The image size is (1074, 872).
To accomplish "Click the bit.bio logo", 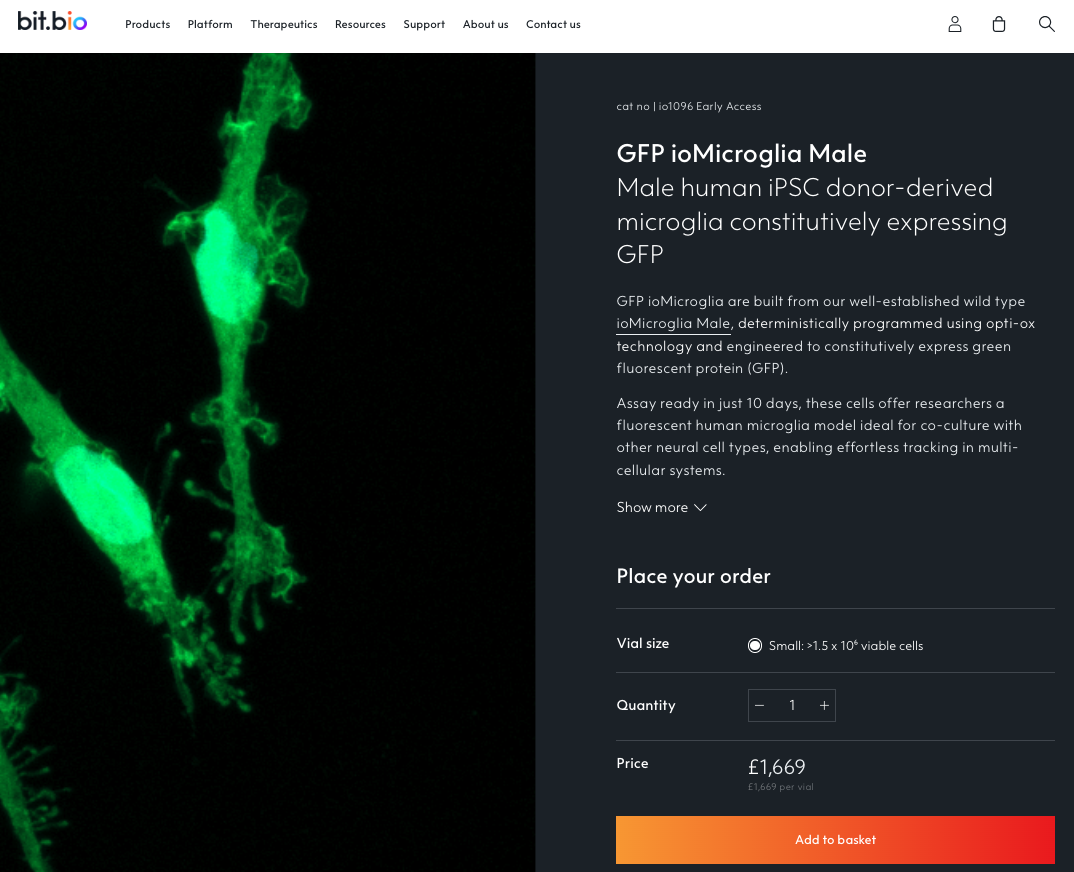I will [52, 21].
